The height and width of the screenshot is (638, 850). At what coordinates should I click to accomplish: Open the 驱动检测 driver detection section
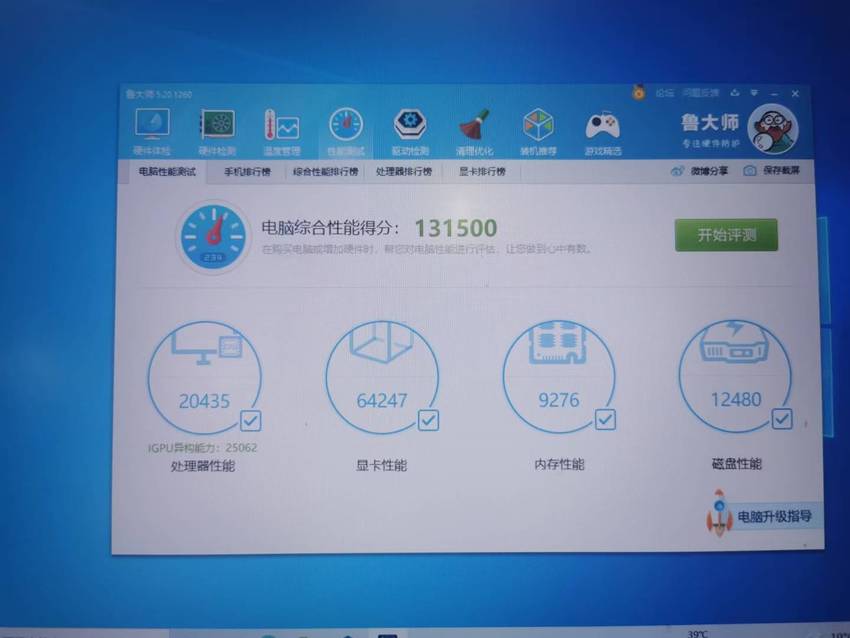click(410, 131)
